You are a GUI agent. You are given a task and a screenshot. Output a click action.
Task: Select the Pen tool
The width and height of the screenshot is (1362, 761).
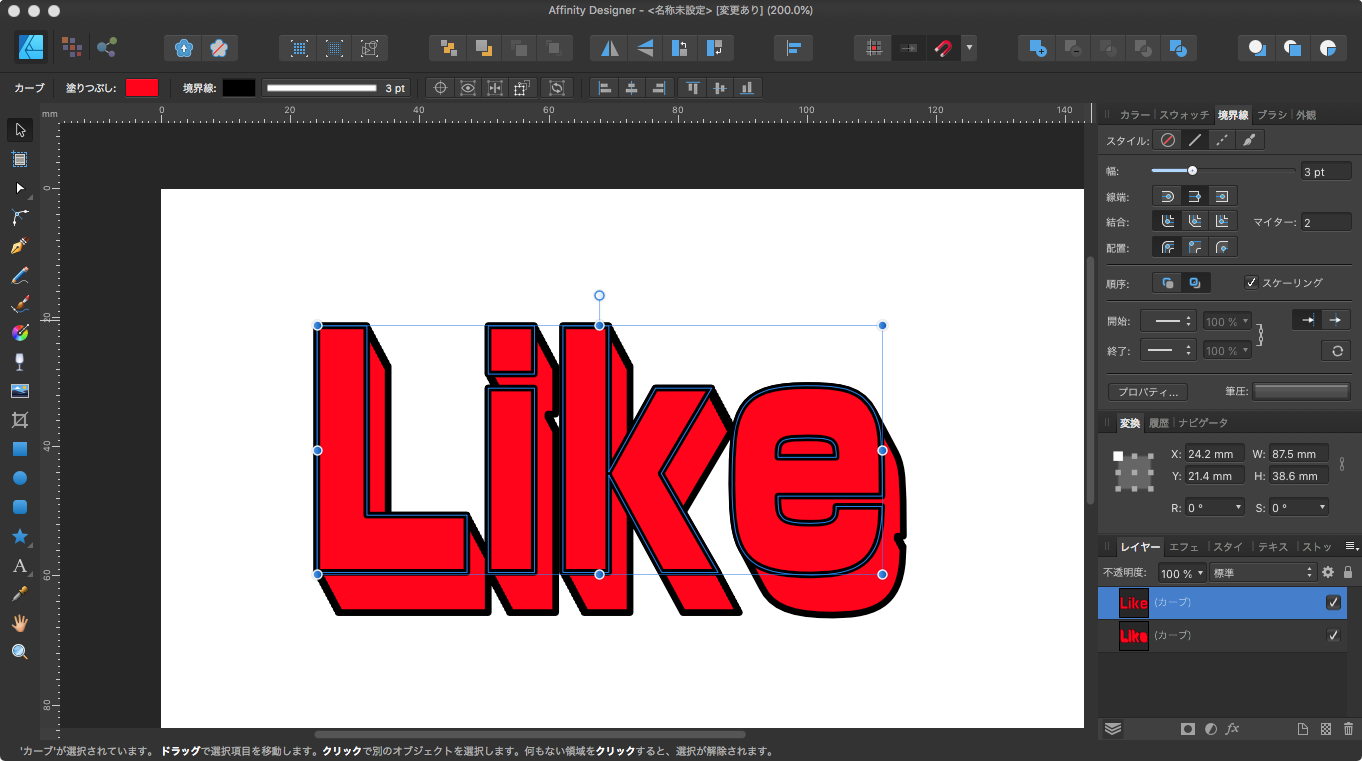(19, 246)
